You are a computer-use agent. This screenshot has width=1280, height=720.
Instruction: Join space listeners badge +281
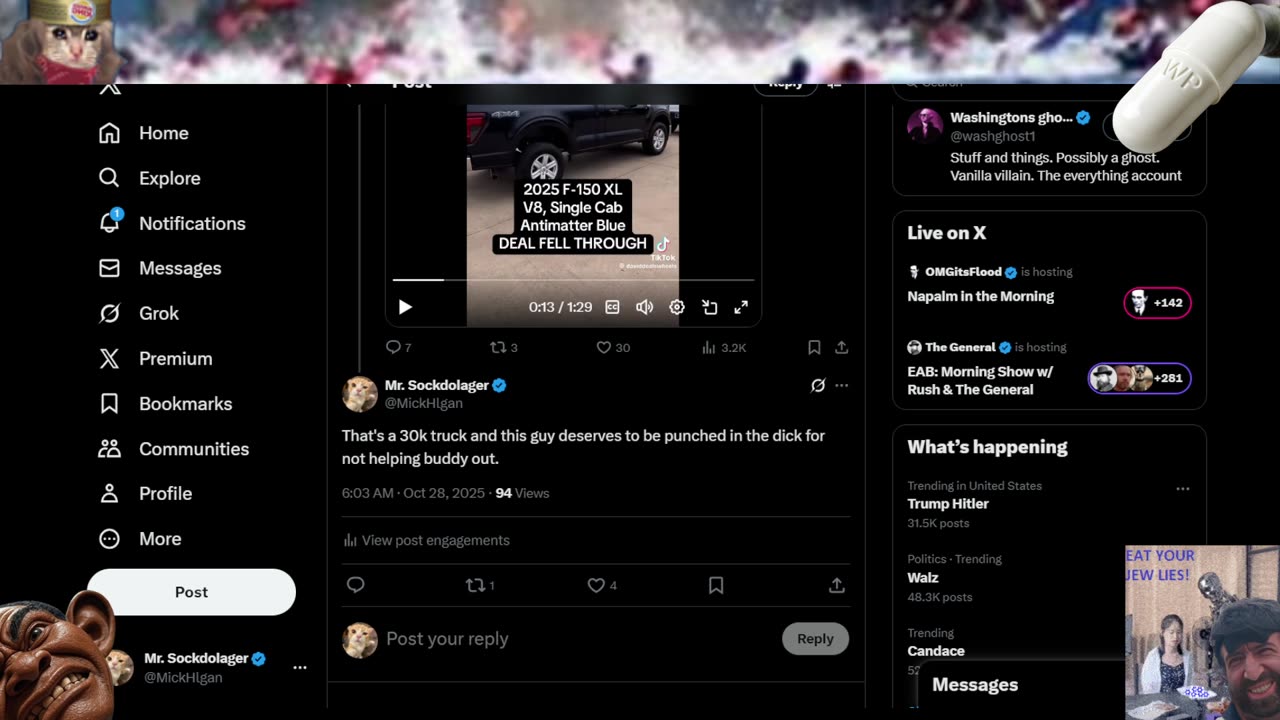tap(1139, 378)
